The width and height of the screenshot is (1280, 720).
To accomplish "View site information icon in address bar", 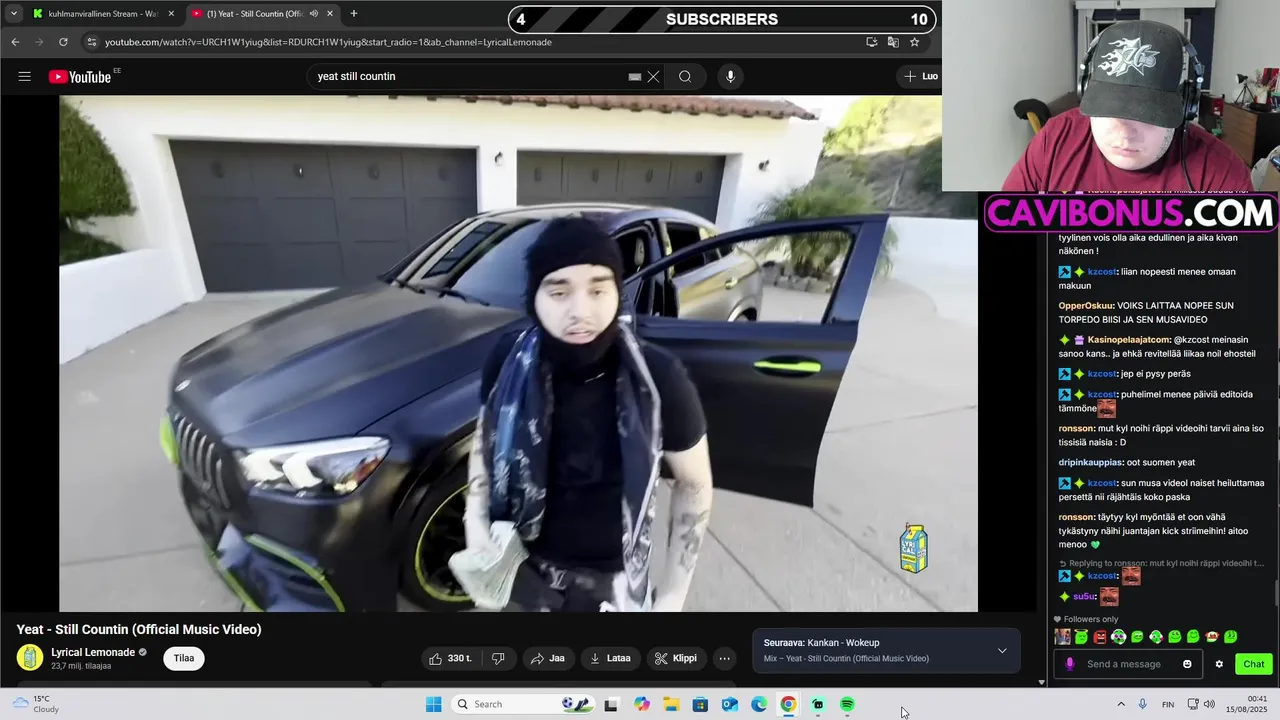I will tap(92, 42).
